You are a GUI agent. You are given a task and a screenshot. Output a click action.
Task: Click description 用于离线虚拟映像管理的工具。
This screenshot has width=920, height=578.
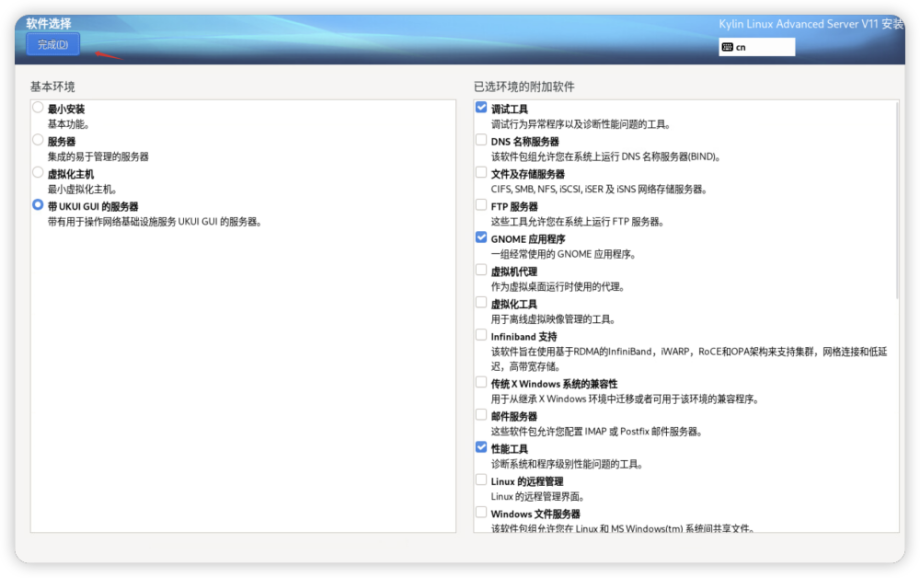click(x=553, y=319)
